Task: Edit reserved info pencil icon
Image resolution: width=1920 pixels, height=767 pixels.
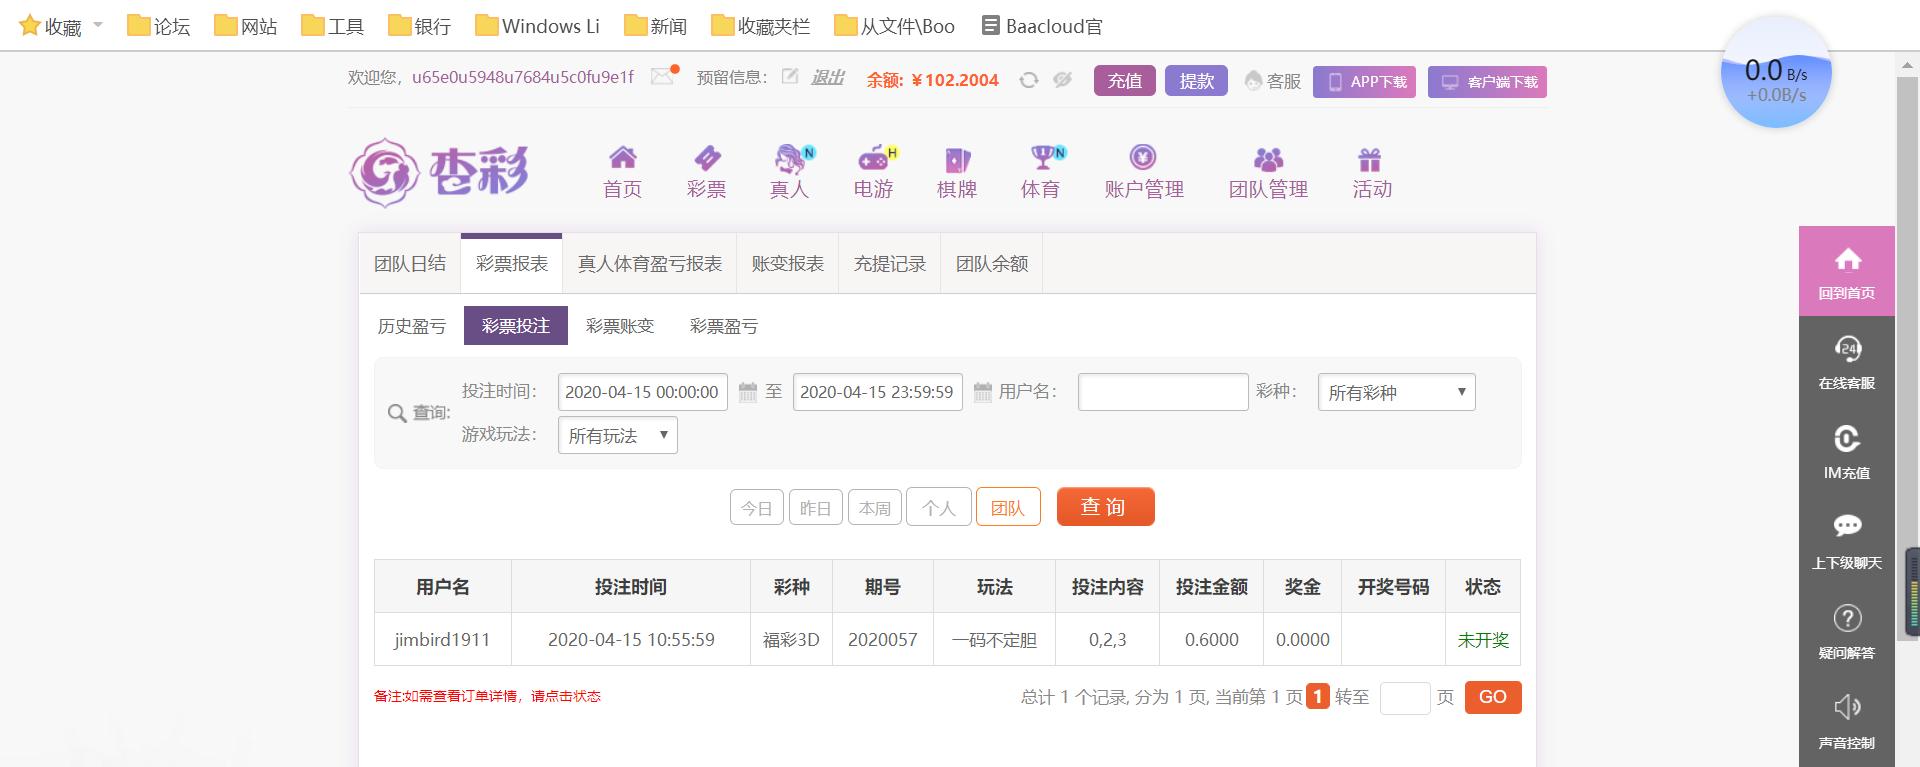Action: coord(790,76)
